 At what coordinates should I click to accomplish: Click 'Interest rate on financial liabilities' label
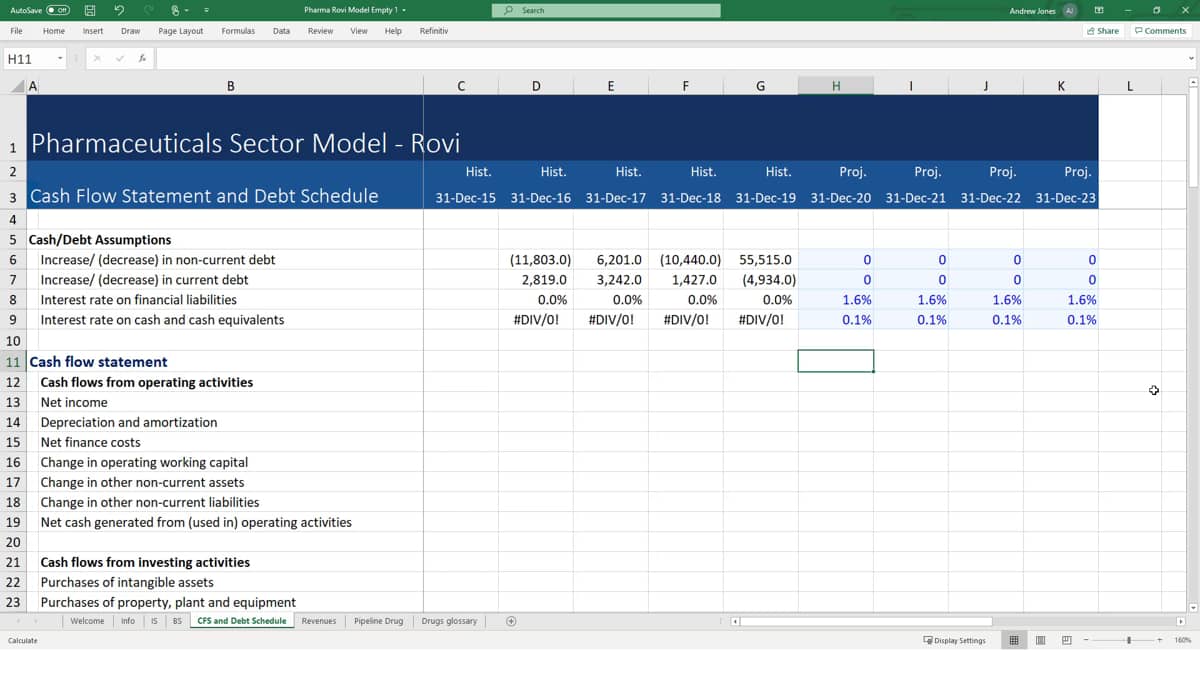tap(139, 300)
